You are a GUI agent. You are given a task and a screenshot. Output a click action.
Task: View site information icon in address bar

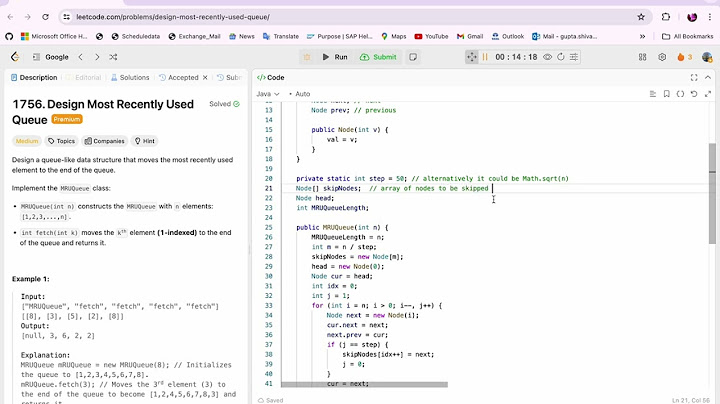click(67, 17)
